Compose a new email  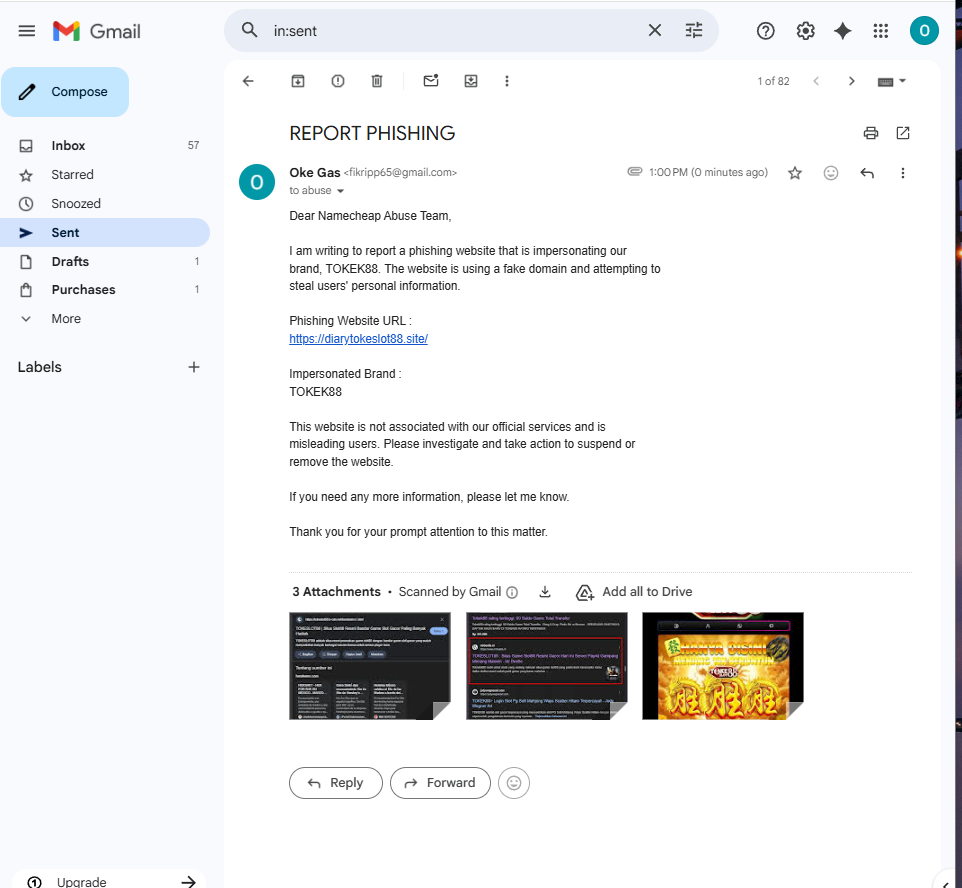pyautogui.click(x=65, y=92)
